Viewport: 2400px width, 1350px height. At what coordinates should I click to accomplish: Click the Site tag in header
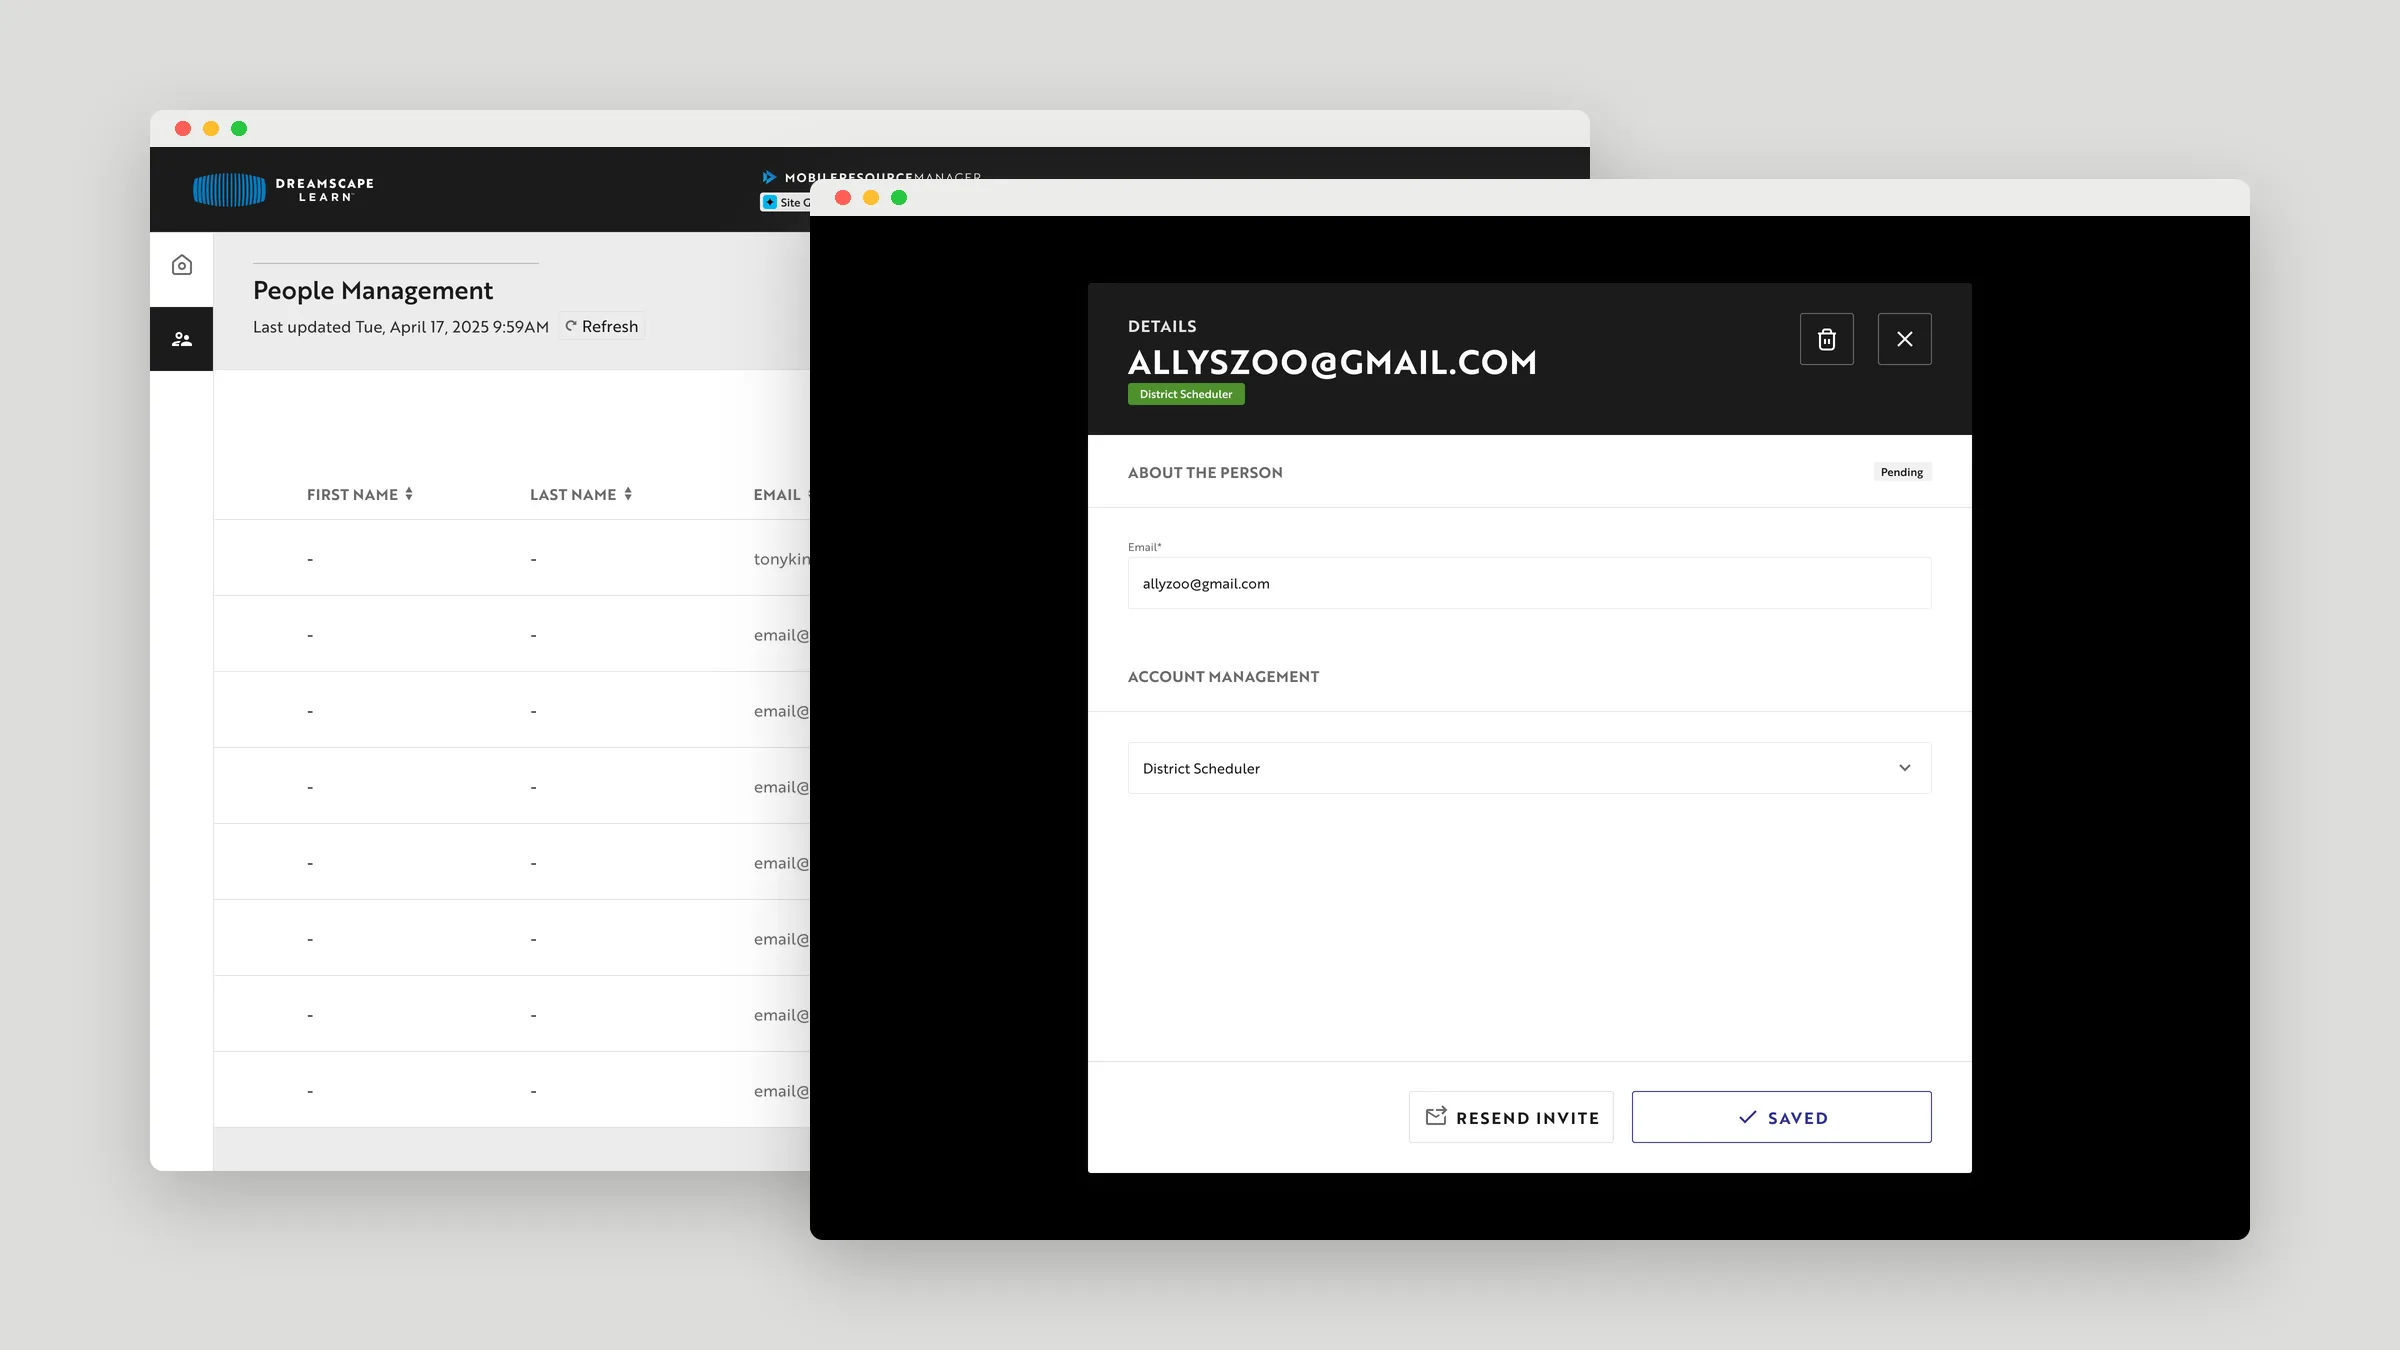pyautogui.click(x=787, y=202)
